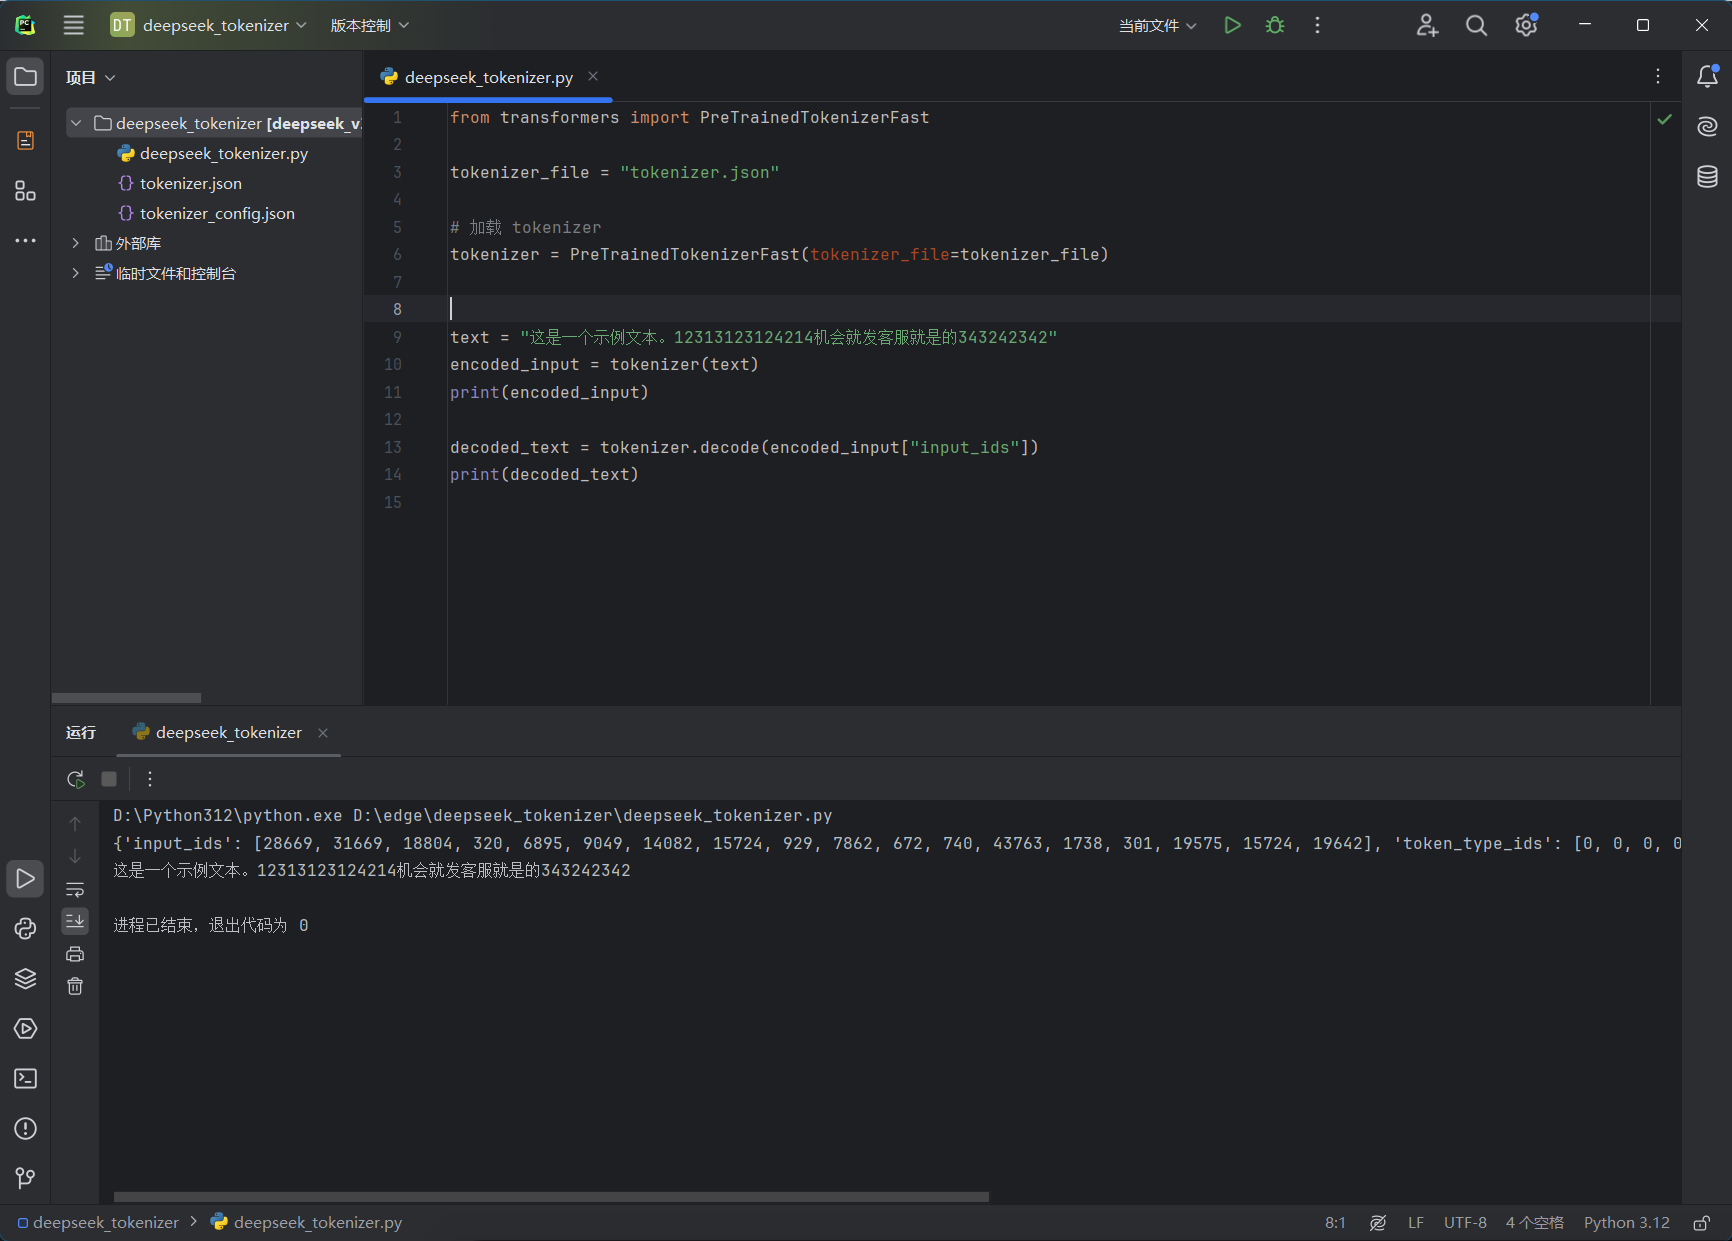Open Python Console tool window
Viewport: 1732px width, 1241px height.
[26, 928]
